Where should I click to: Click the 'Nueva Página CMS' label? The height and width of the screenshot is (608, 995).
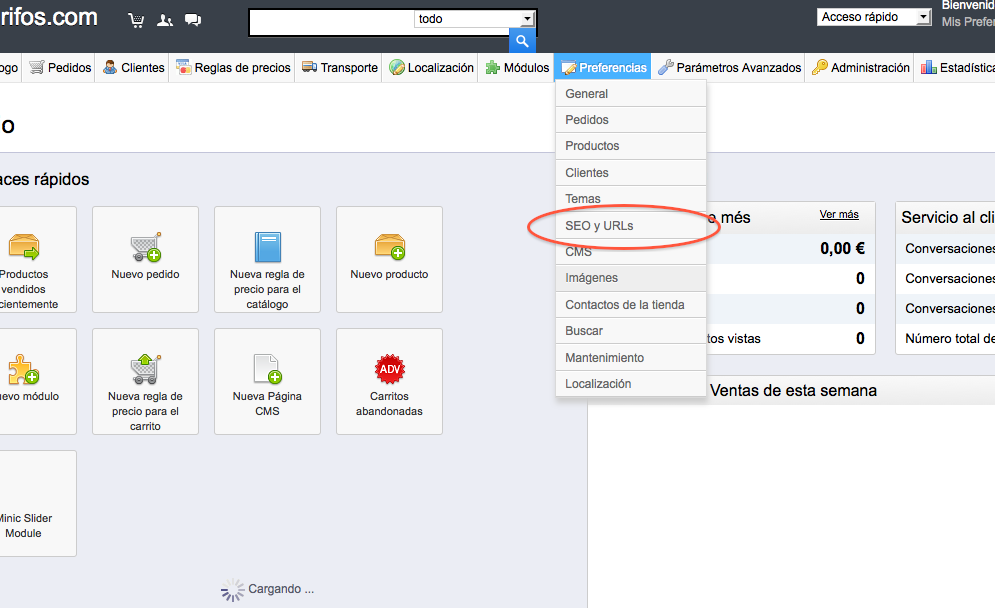point(267,404)
